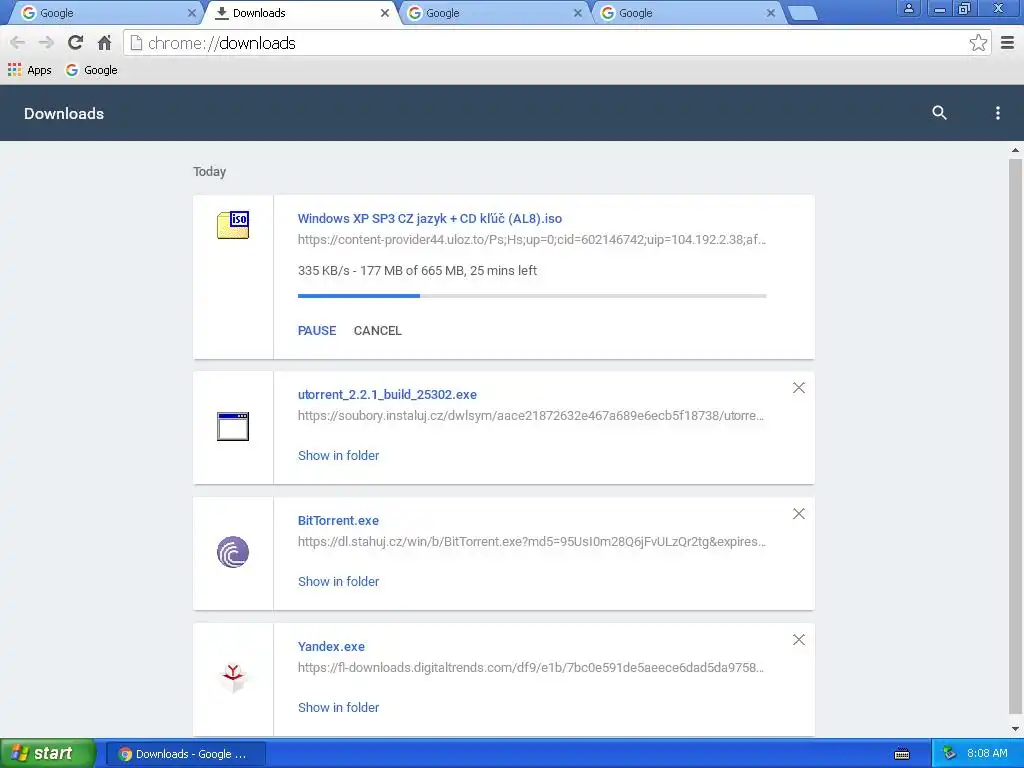This screenshot has height=768, width=1024.
Task: Open the Chrome profile person icon
Action: [908, 8]
